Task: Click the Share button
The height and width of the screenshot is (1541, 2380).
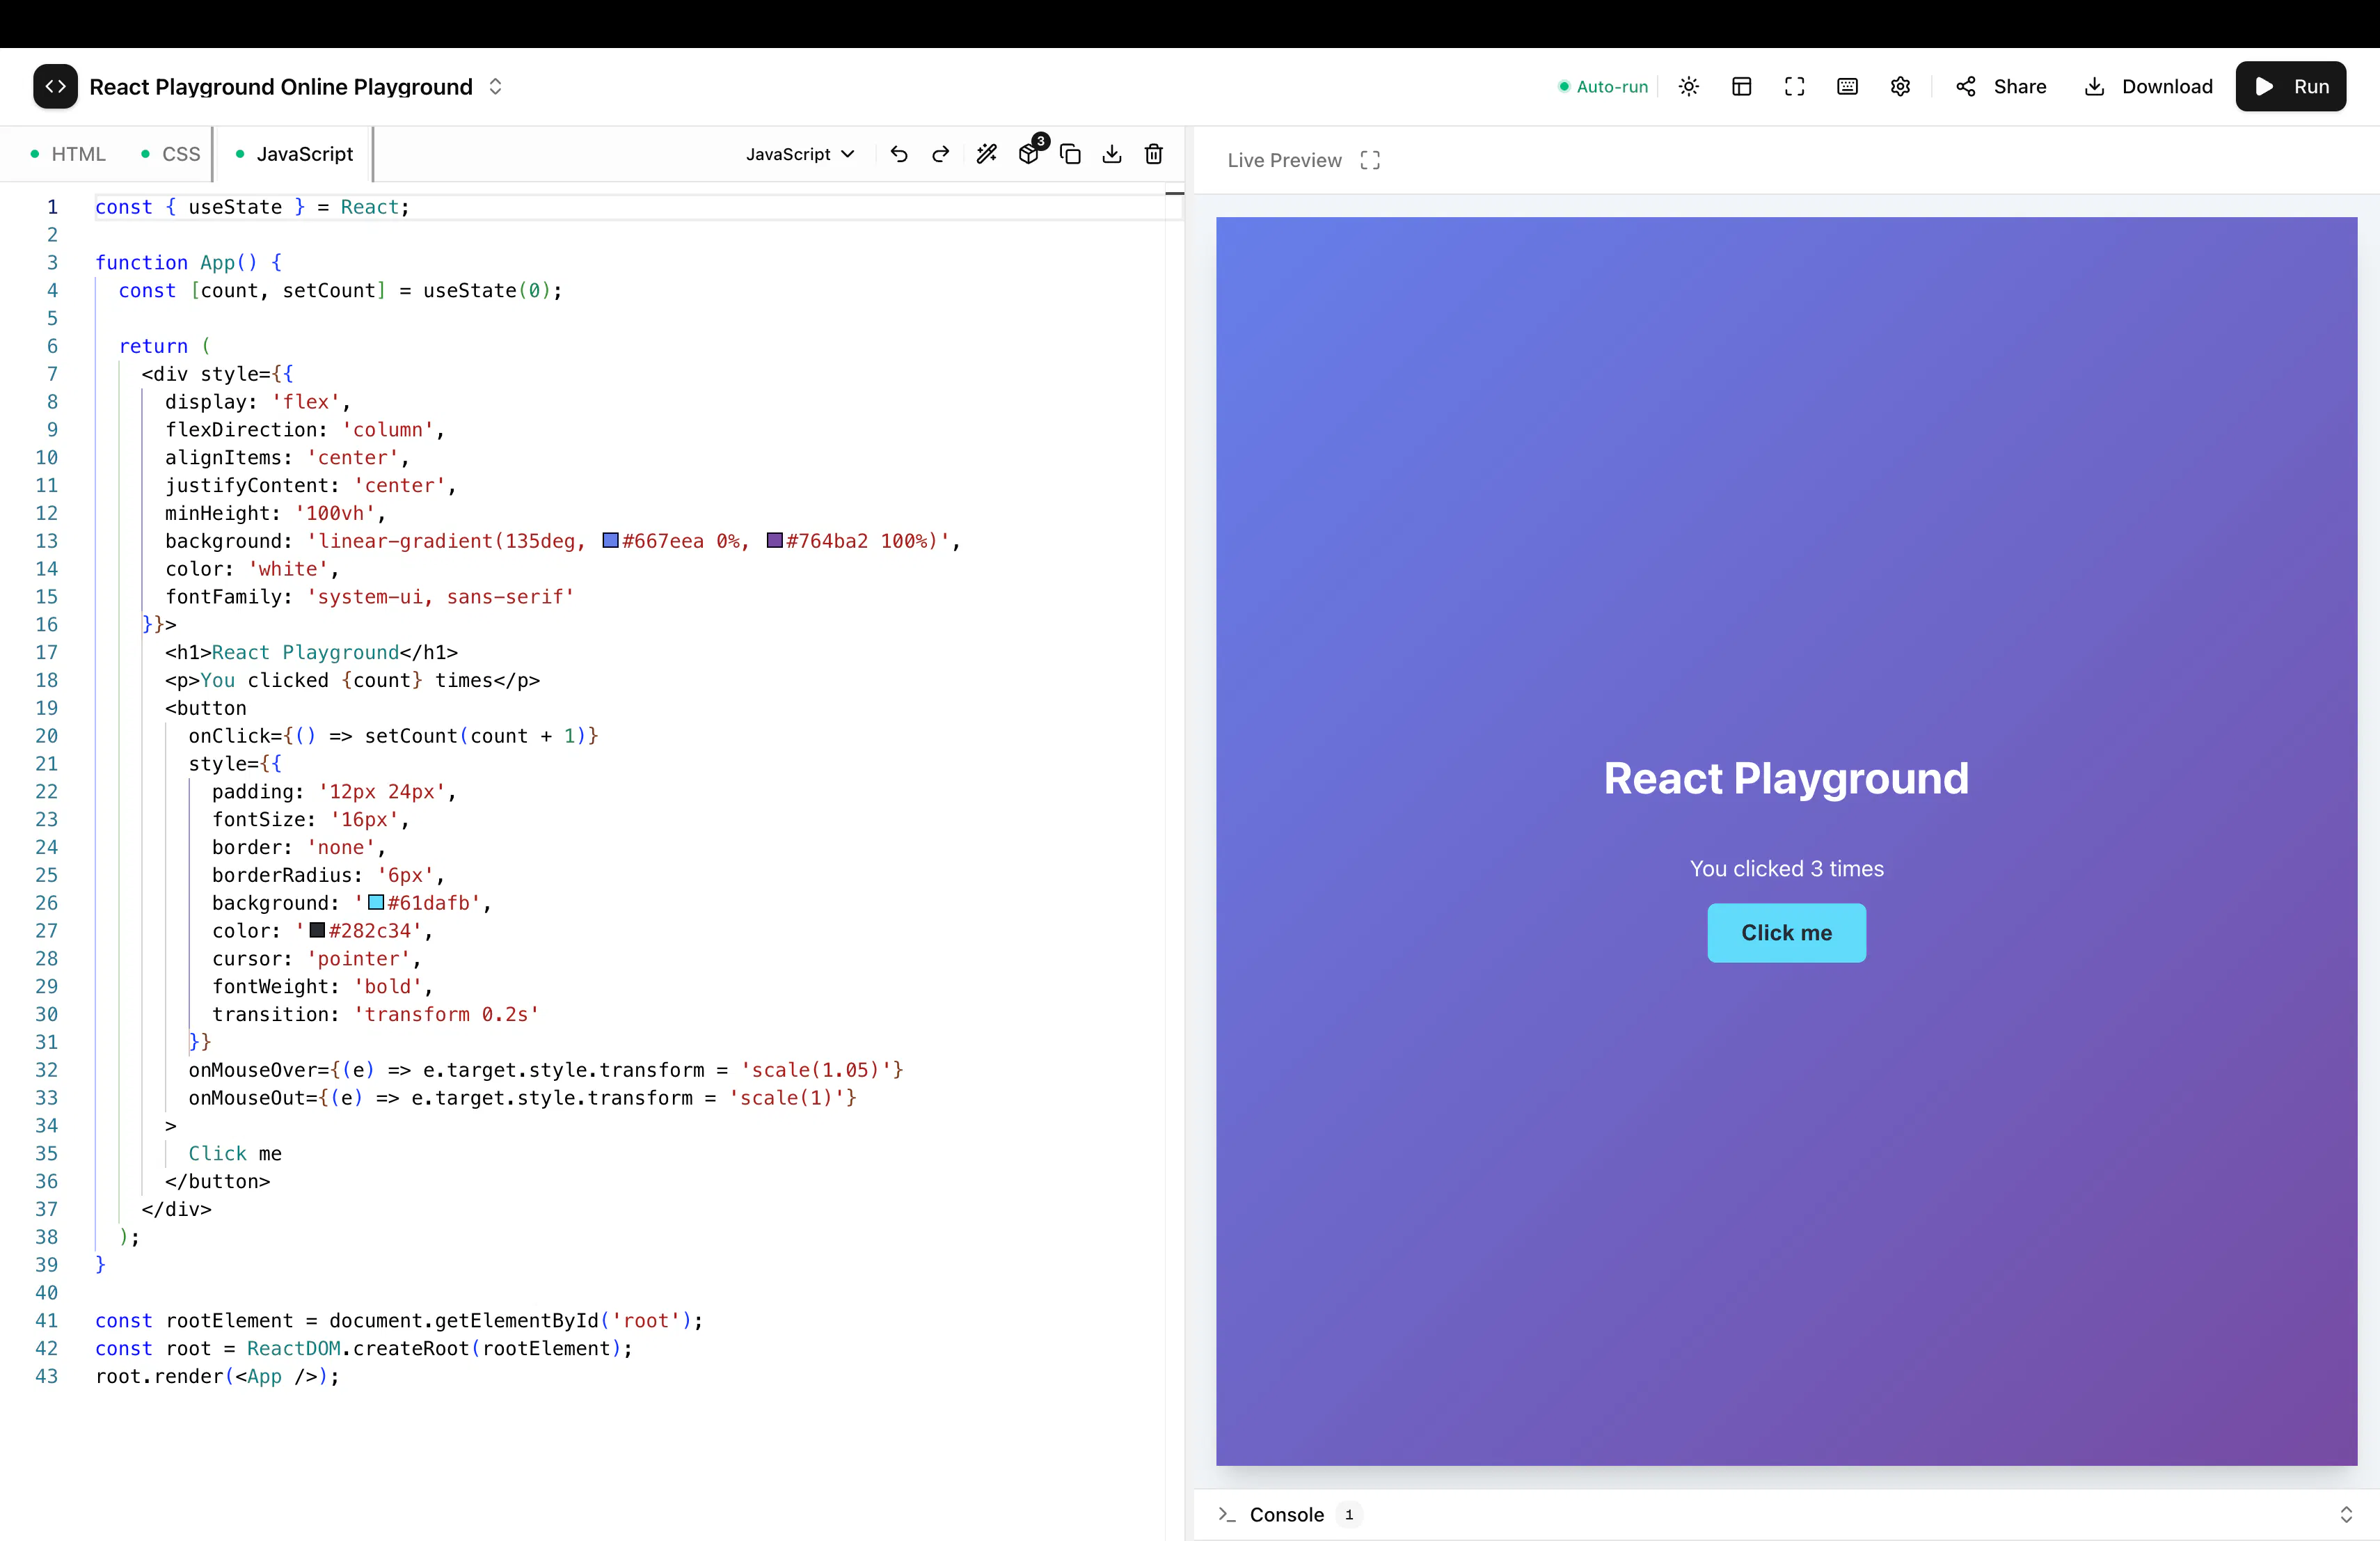Action: tap(2001, 87)
